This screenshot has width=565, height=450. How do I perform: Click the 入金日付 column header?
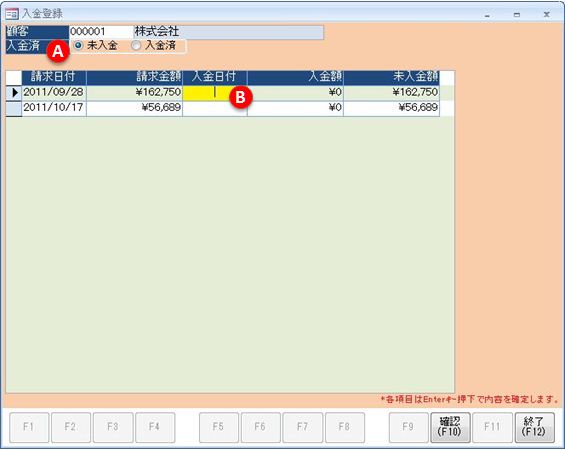click(215, 77)
